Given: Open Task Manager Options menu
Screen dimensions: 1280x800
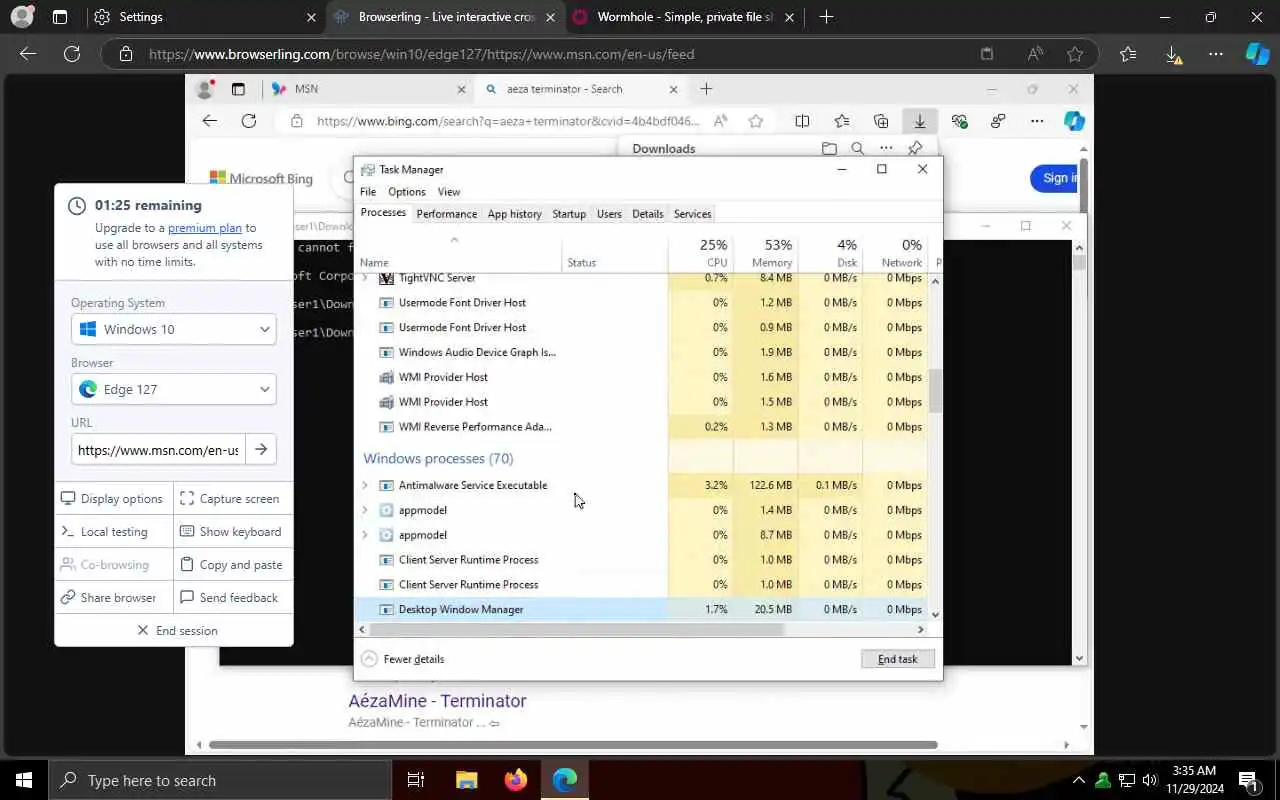Looking at the screenshot, I should 407,192.
